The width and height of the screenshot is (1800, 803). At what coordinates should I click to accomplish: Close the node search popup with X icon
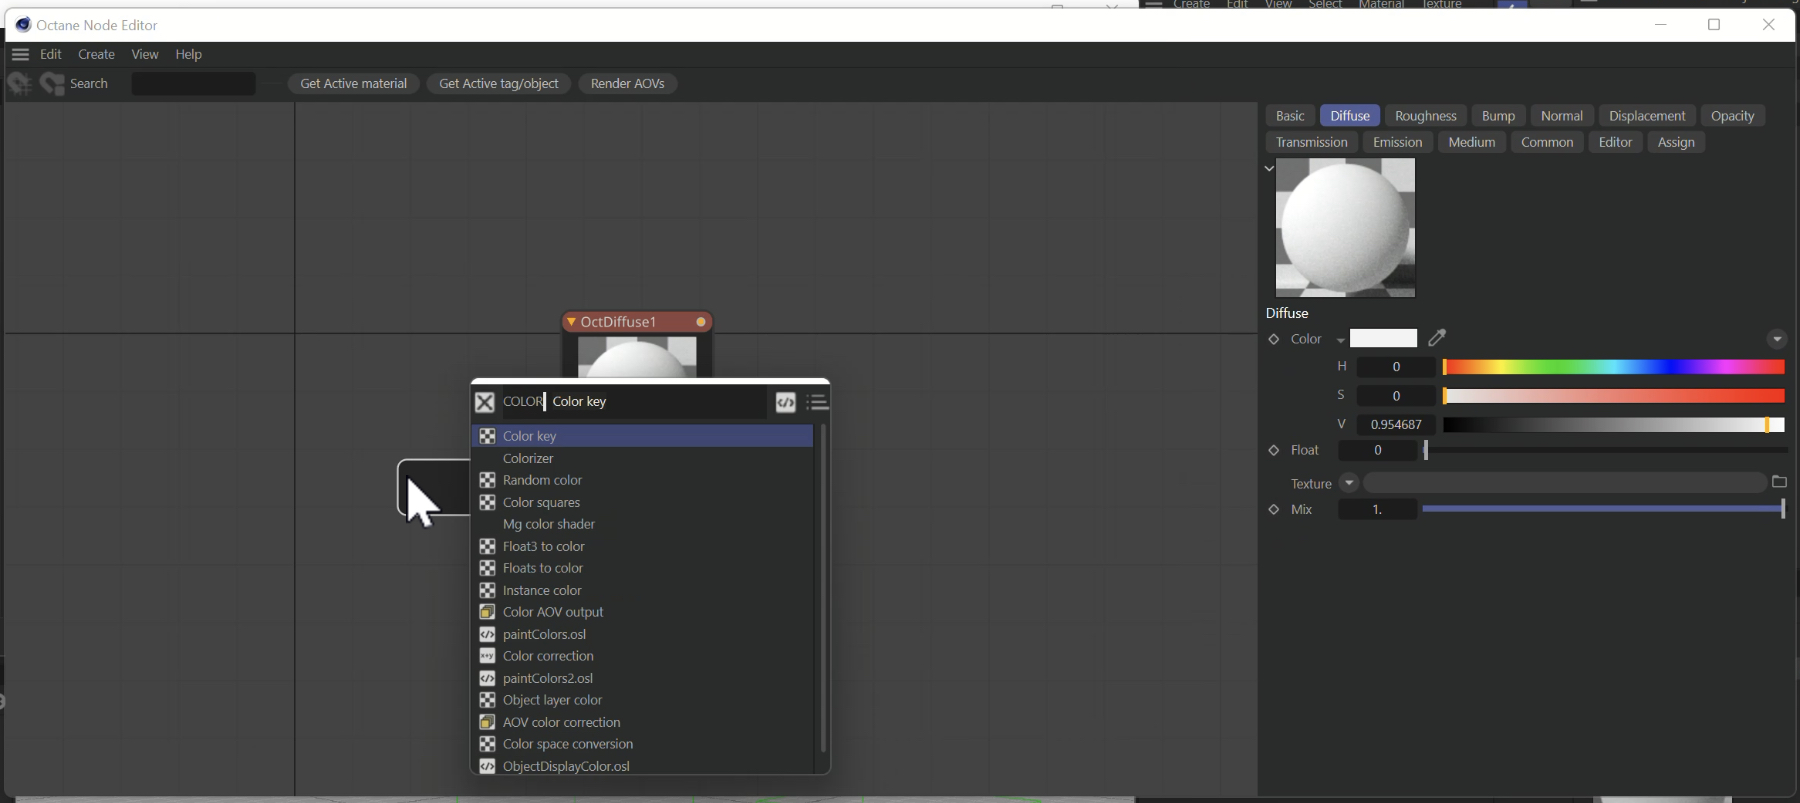pos(485,402)
